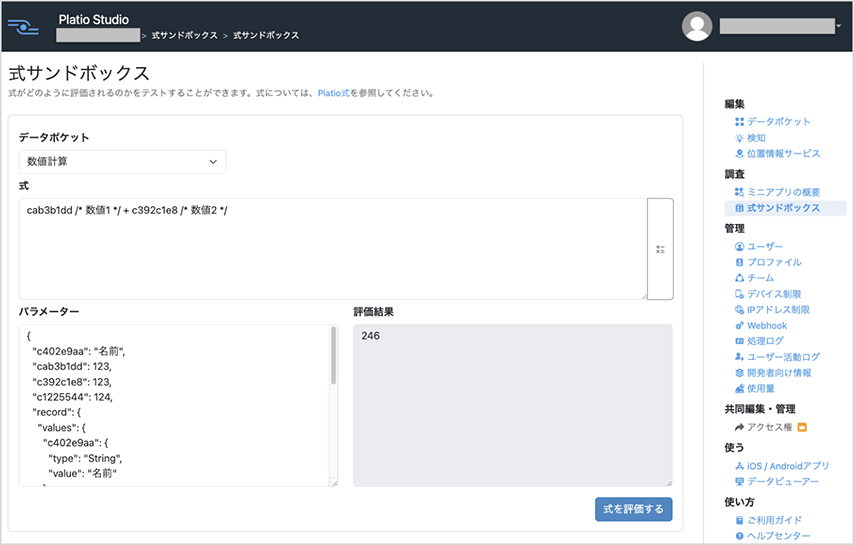Image resolution: width=854 pixels, height=545 pixels.
Task: Click the IPアドレス制限 globe icon
Action: (x=739, y=310)
